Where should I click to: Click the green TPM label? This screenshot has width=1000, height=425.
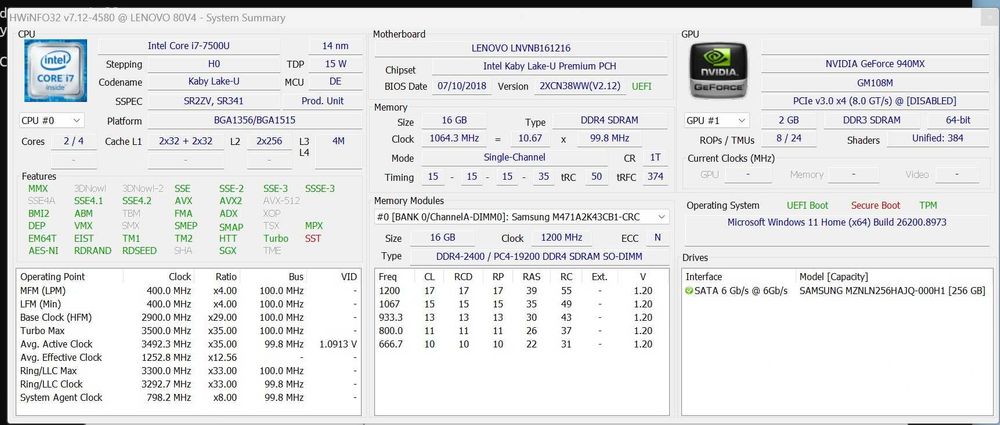(x=928, y=205)
